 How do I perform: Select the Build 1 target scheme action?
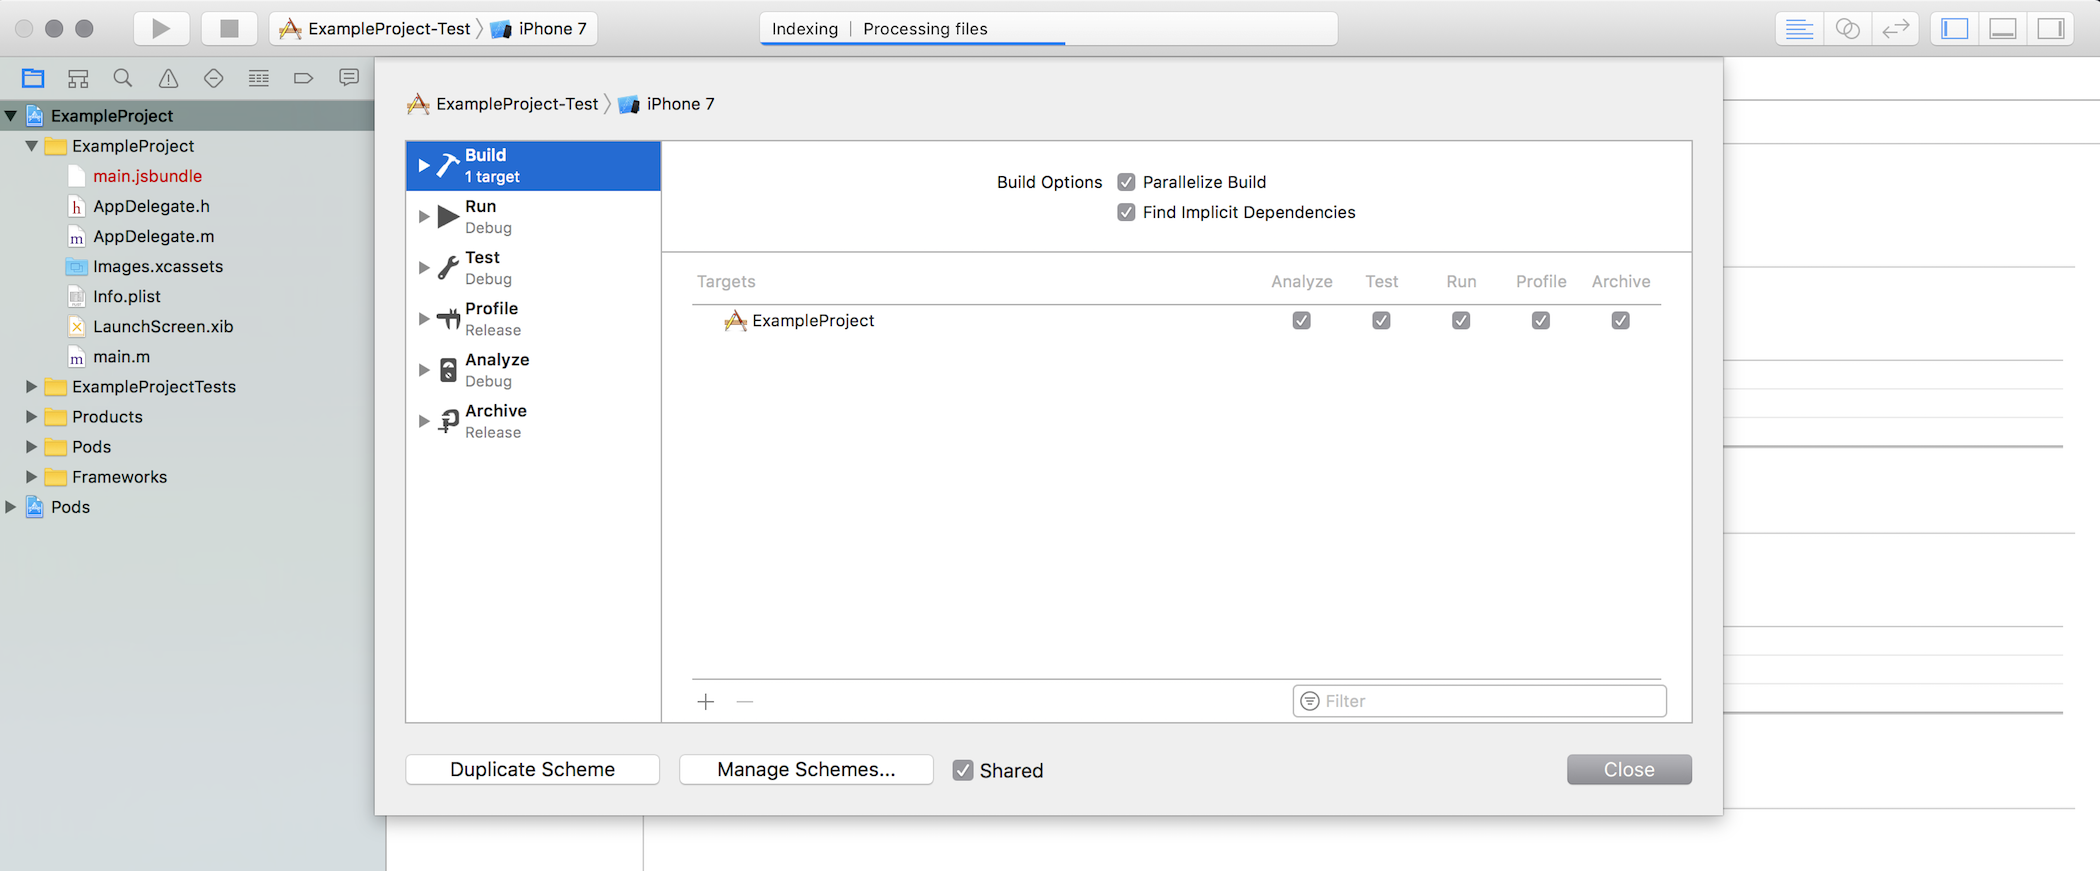pyautogui.click(x=533, y=165)
